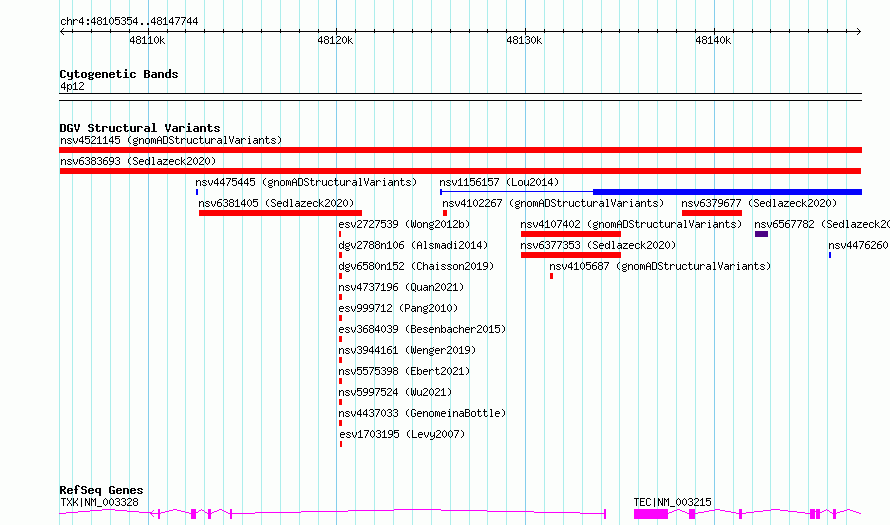890x525 pixels.
Task: Open nsv4737196 (Quan2021) variant
Action: coord(401,287)
